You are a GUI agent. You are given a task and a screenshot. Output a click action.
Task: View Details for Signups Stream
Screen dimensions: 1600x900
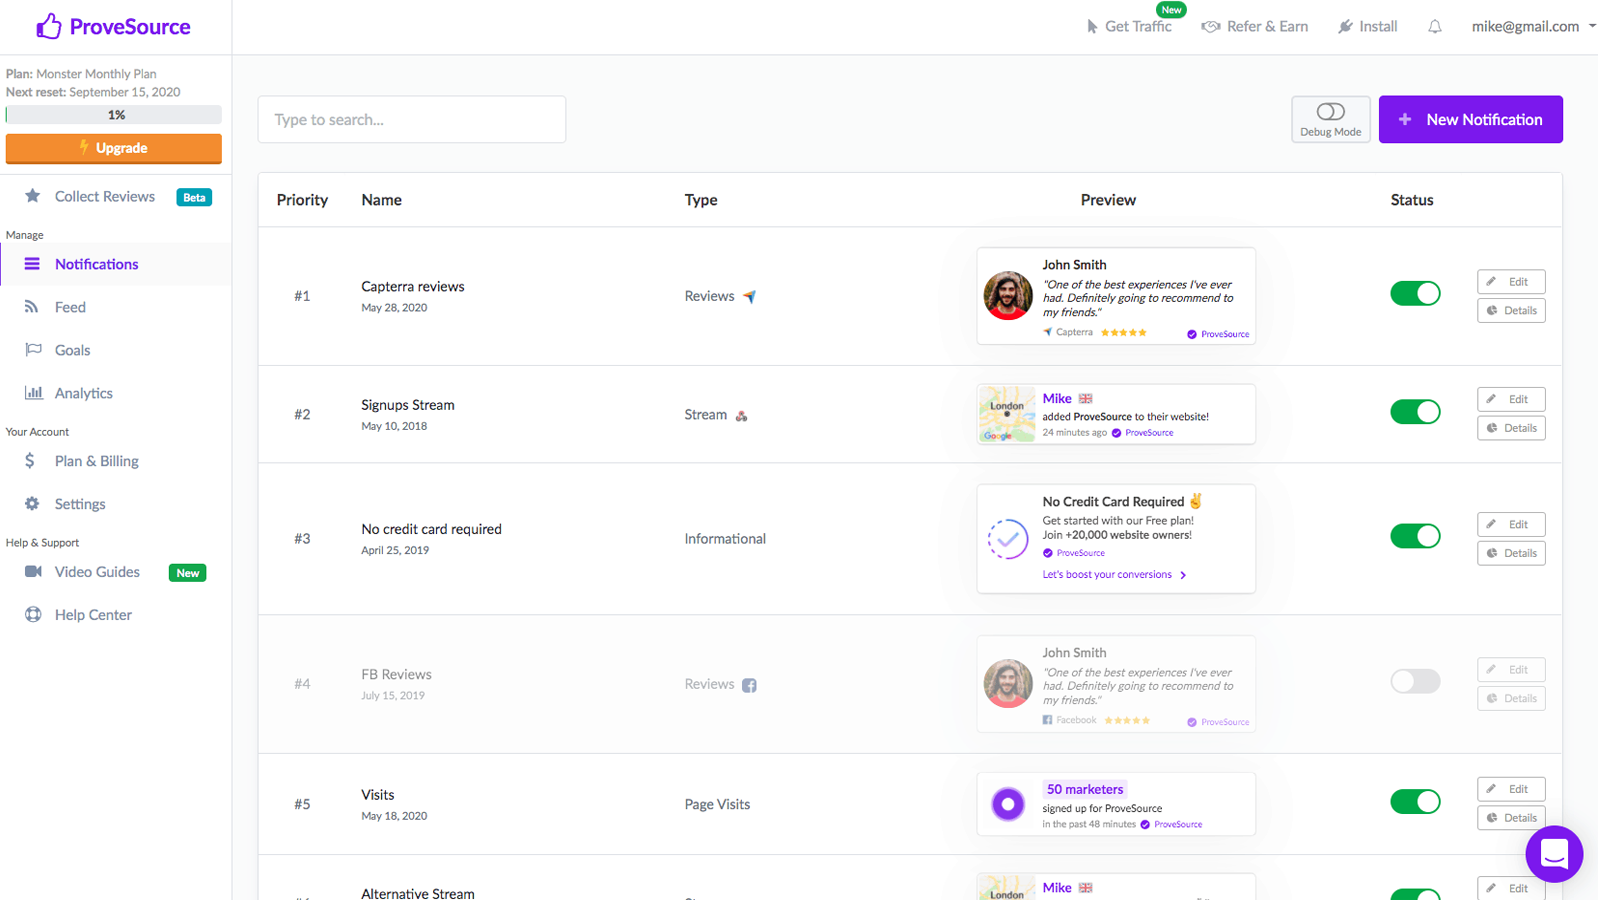tap(1511, 428)
